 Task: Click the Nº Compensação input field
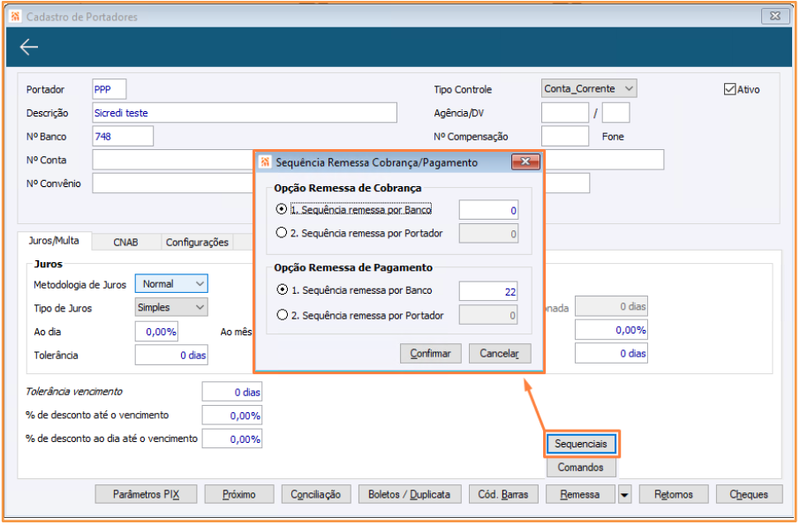click(565, 136)
